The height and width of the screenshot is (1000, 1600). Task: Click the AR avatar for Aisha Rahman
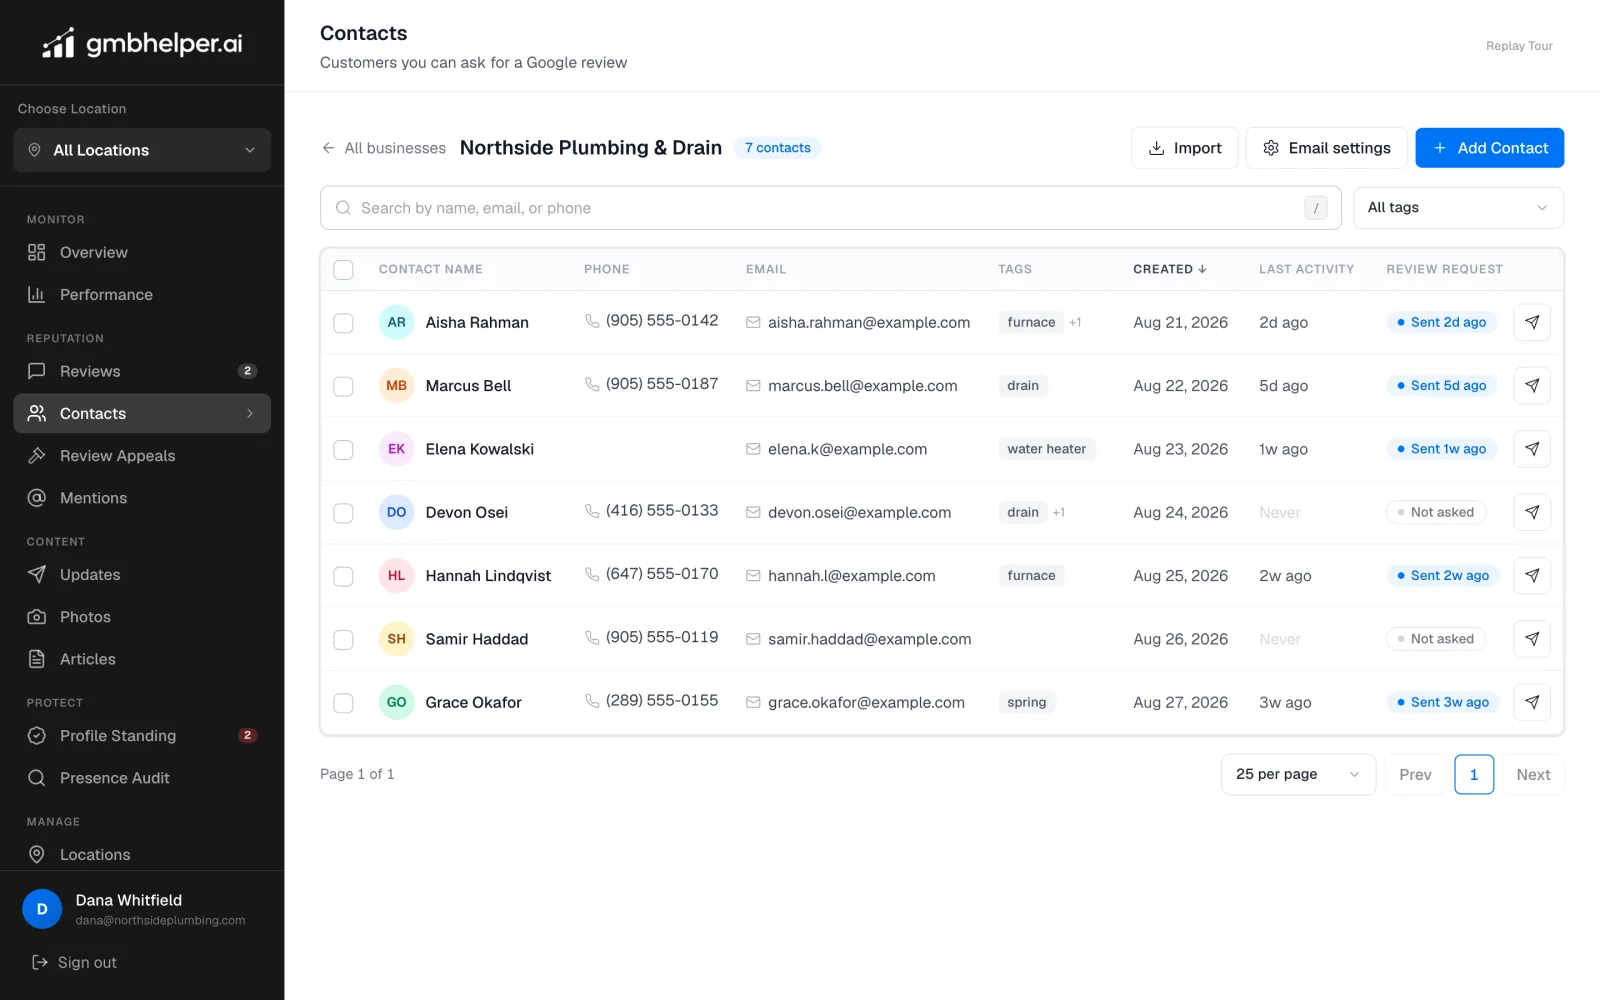coord(396,322)
